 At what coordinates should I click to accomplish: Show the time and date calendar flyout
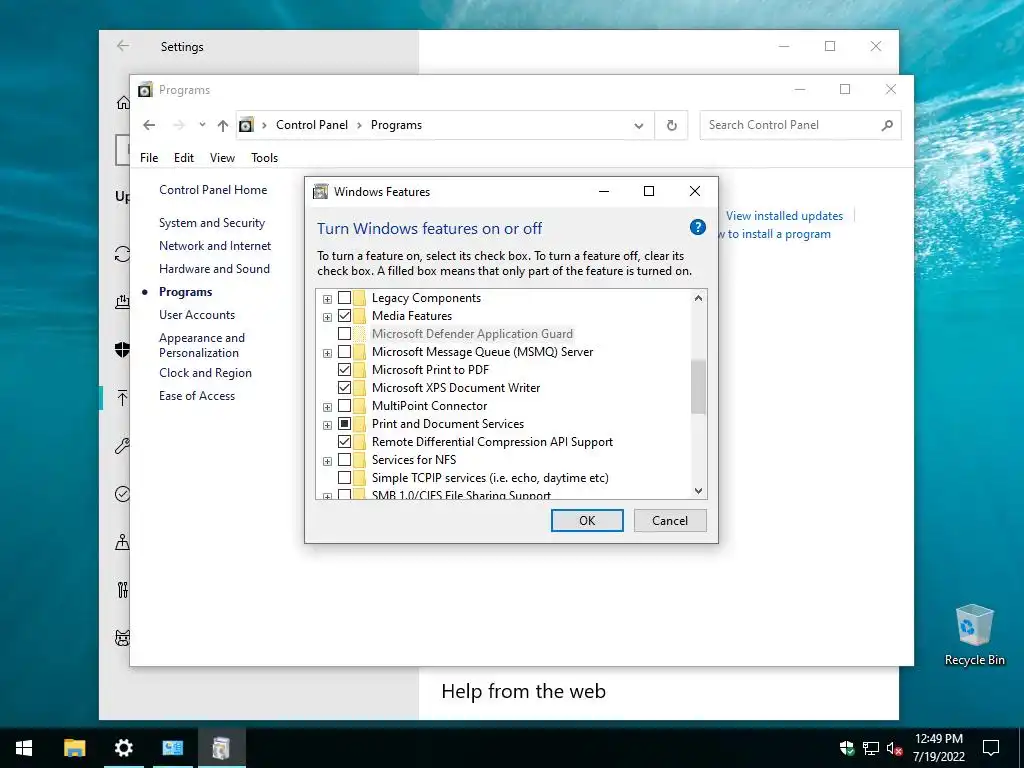coord(939,748)
